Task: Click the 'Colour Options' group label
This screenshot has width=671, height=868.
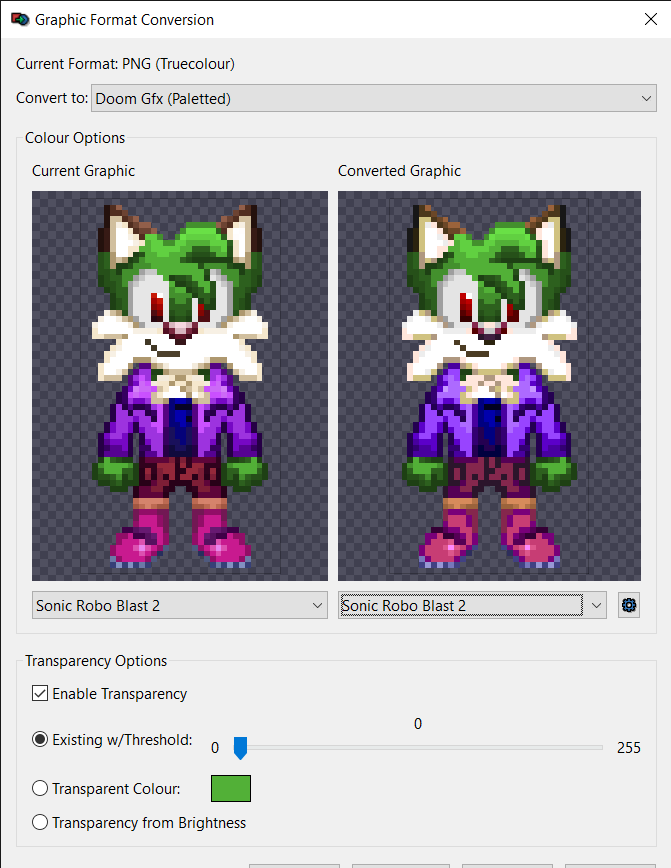Action: (x=75, y=138)
